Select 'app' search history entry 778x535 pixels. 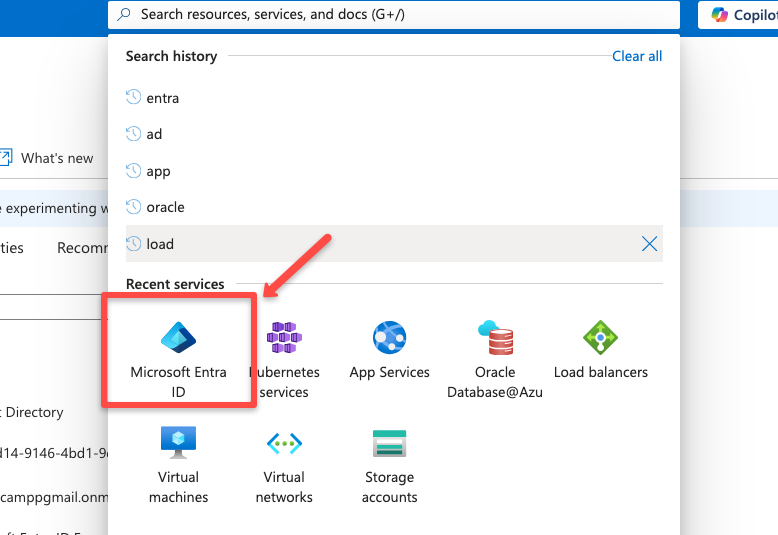coord(394,171)
